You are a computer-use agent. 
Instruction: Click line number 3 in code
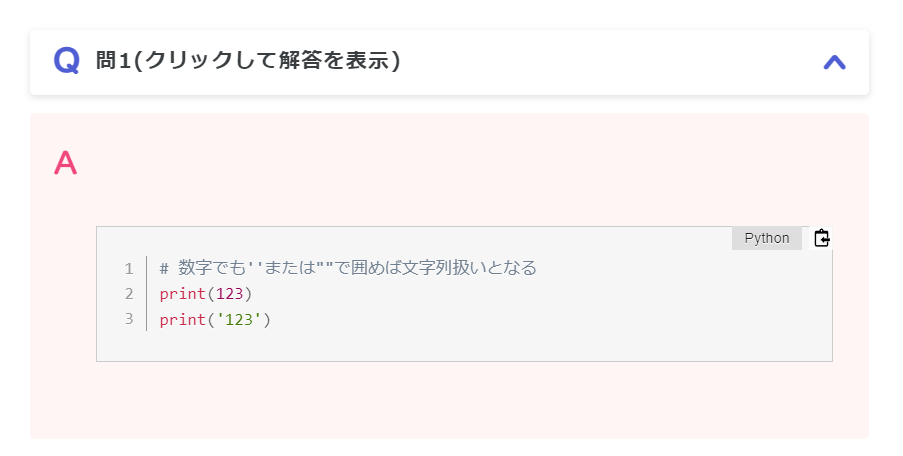point(129,319)
